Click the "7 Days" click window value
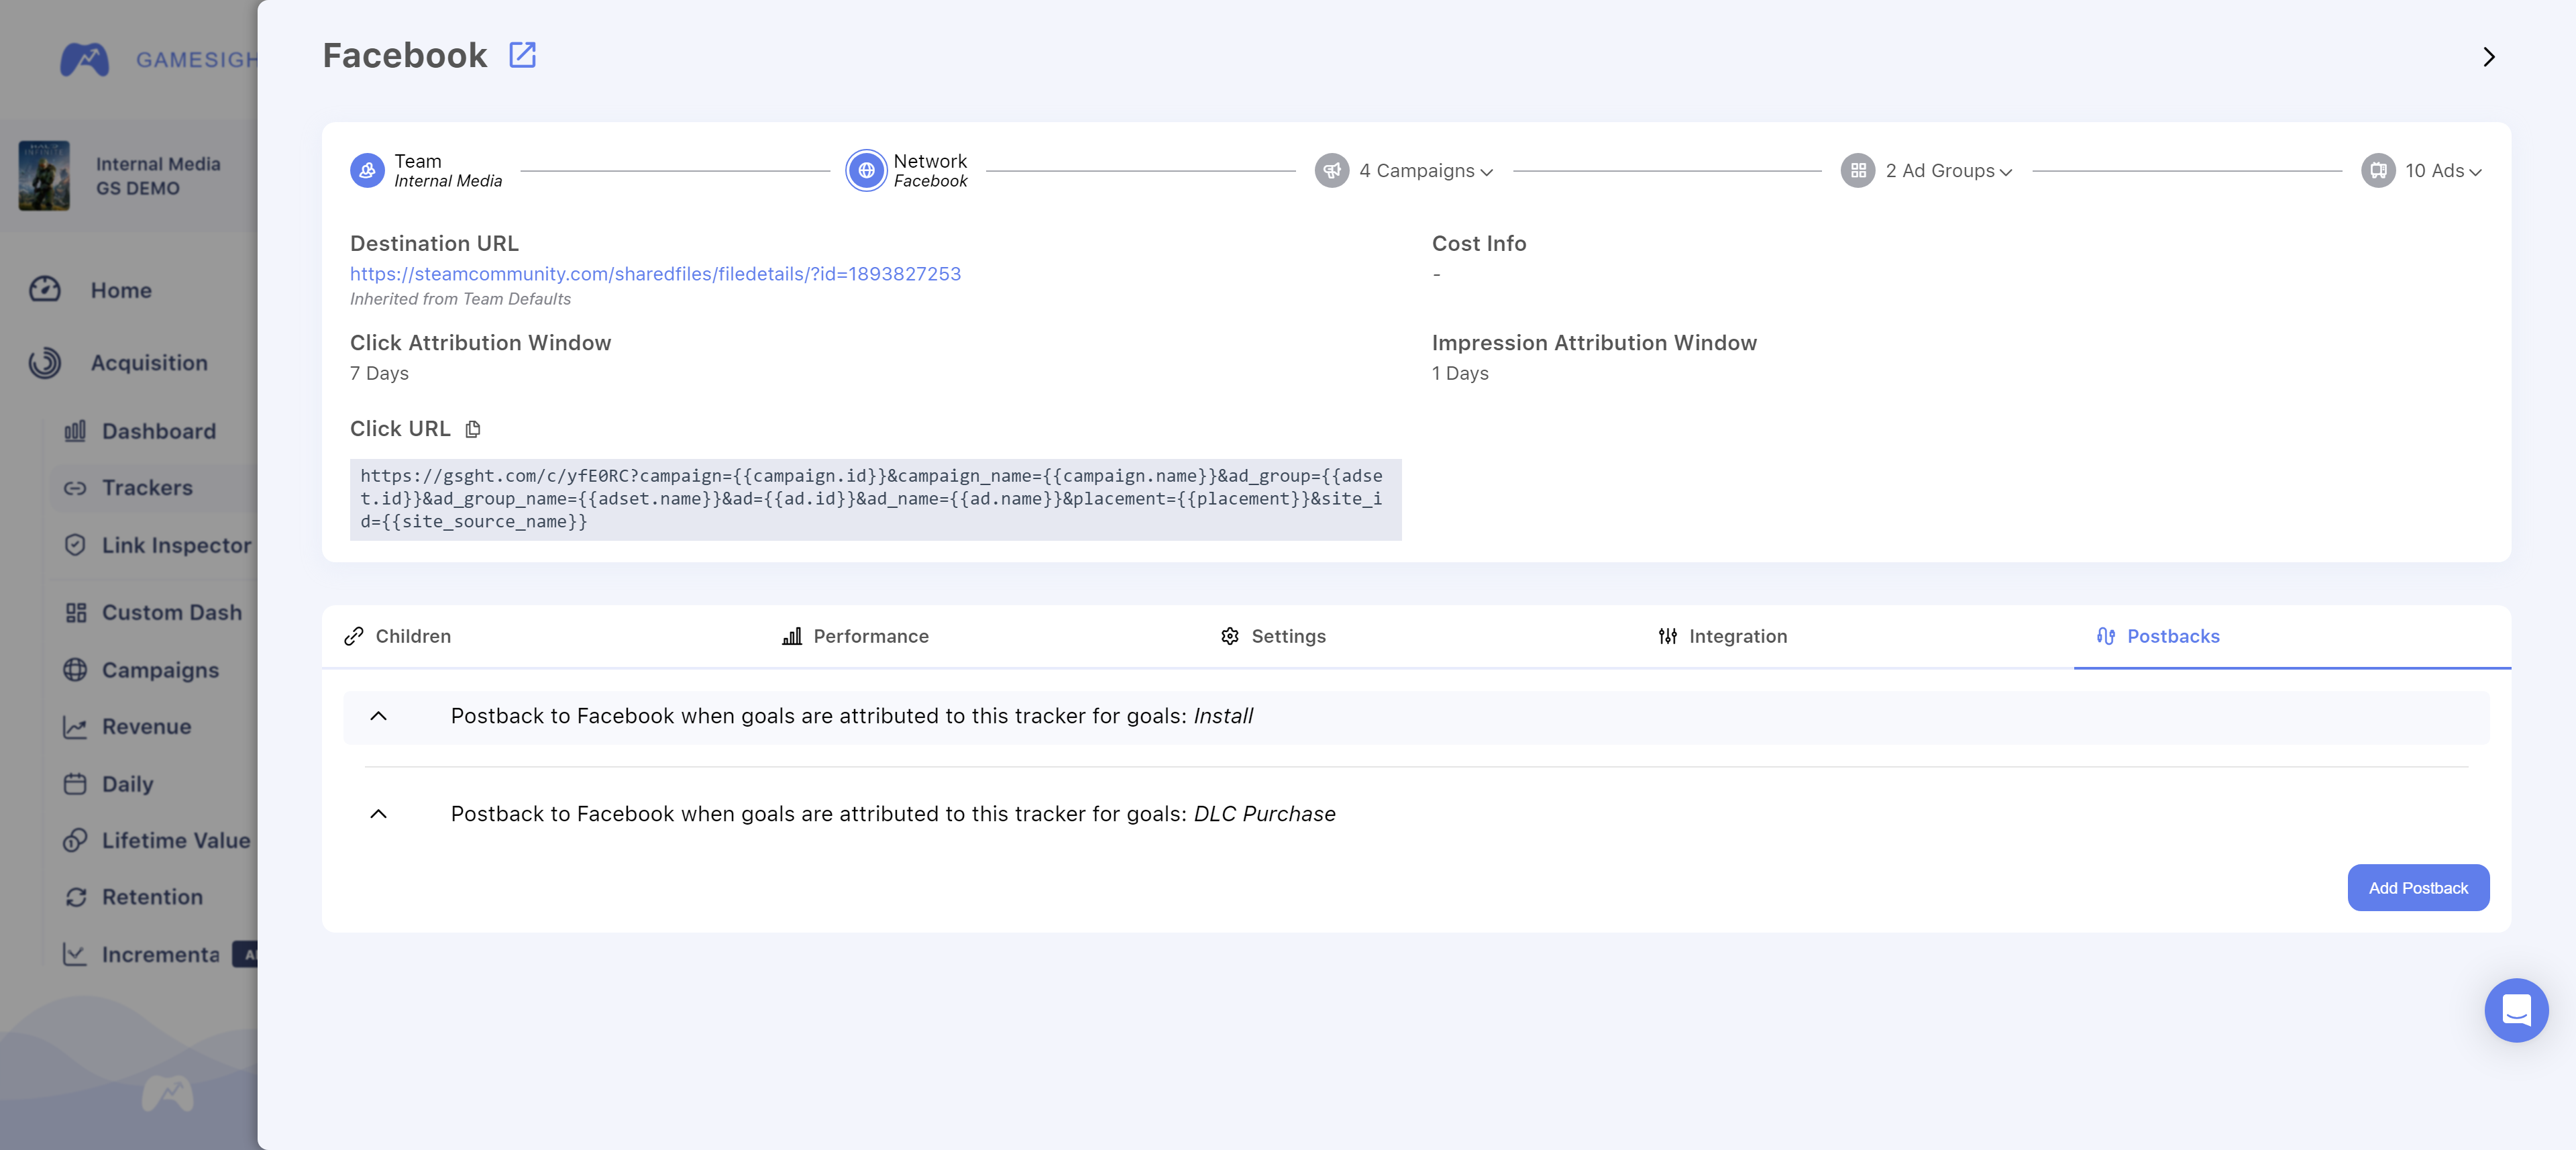Screen dimensions: 2576x1150 pyautogui.click(x=379, y=374)
